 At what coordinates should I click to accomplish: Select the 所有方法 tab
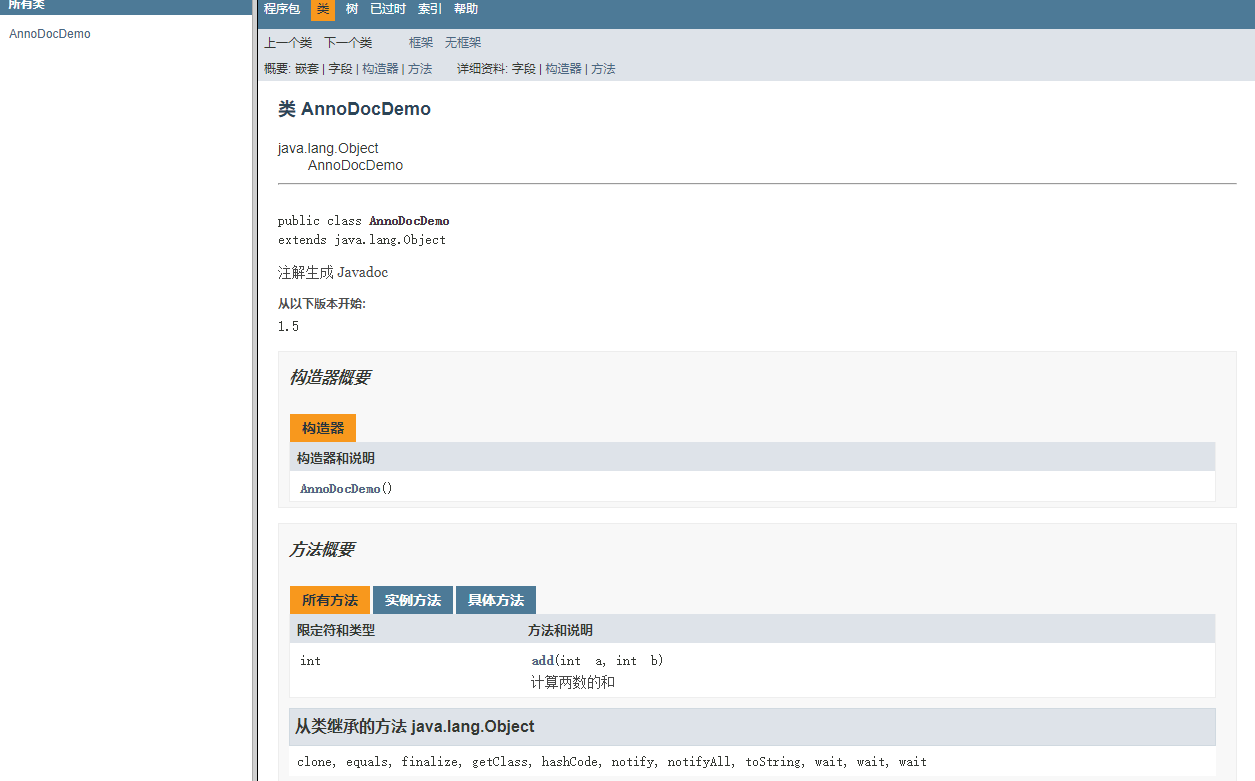pos(330,600)
